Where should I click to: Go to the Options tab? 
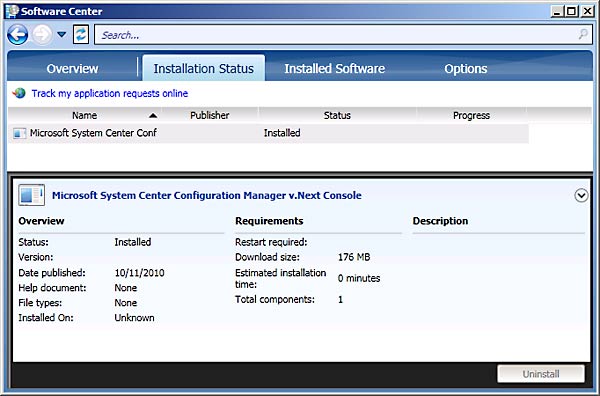(466, 68)
